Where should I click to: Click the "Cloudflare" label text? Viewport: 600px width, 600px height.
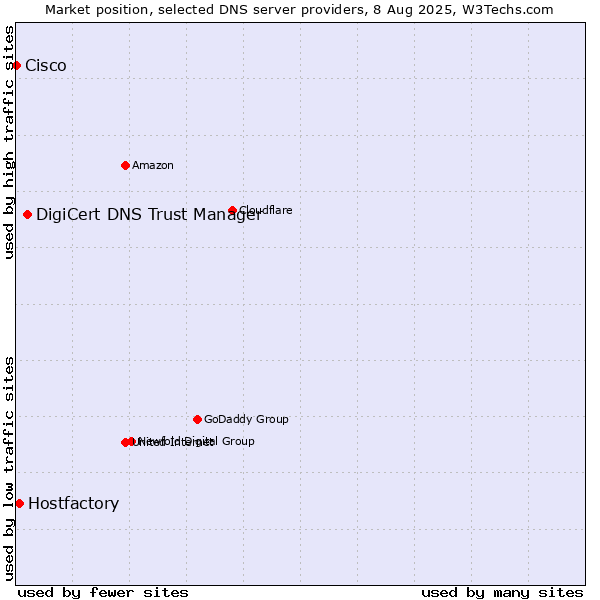(266, 210)
